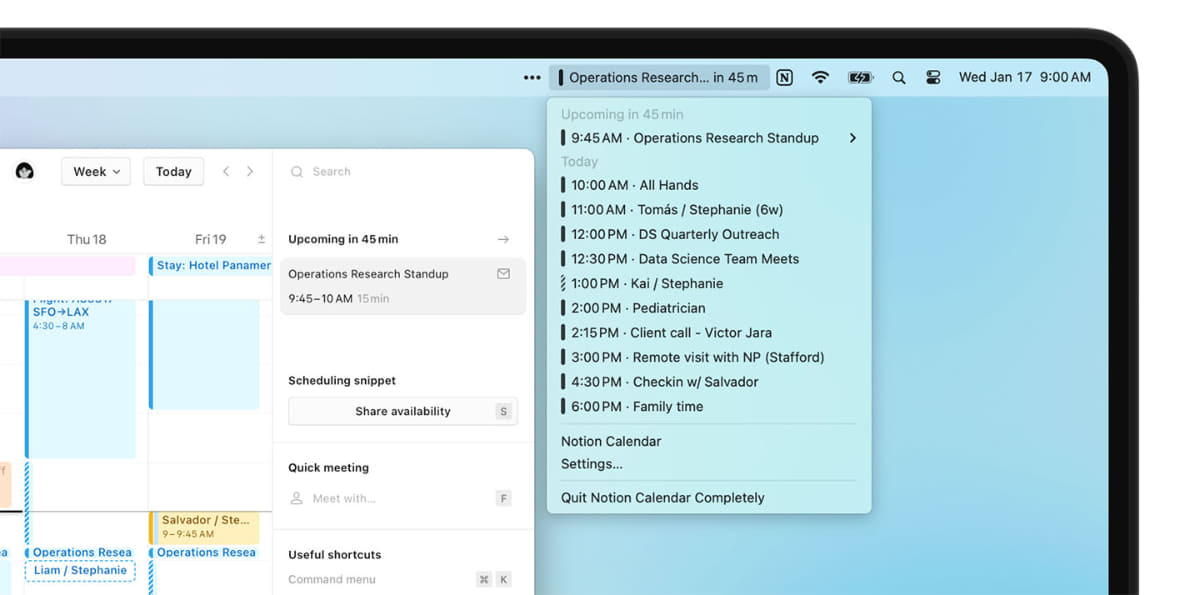Expand the 9:45 AM Operations Research Standup submenu arrow
The image size is (1200, 595).
pos(853,138)
